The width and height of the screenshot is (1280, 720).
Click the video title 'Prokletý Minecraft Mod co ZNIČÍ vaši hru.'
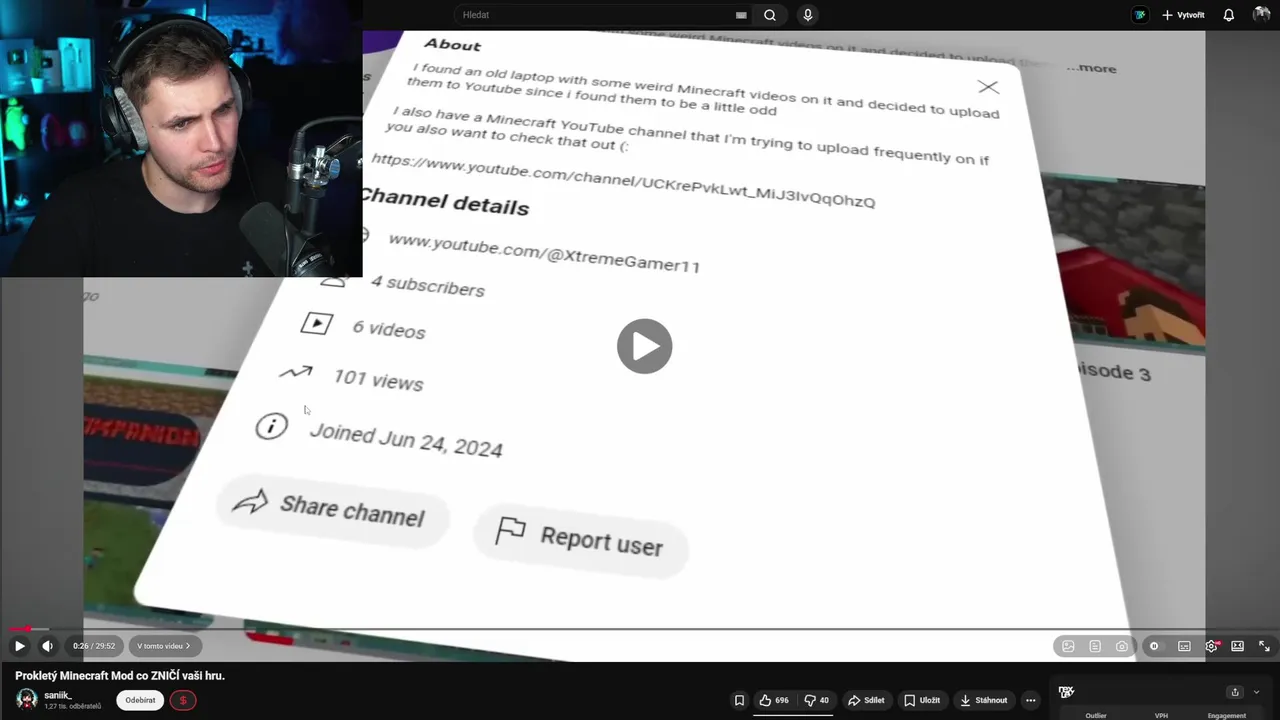tap(120, 676)
